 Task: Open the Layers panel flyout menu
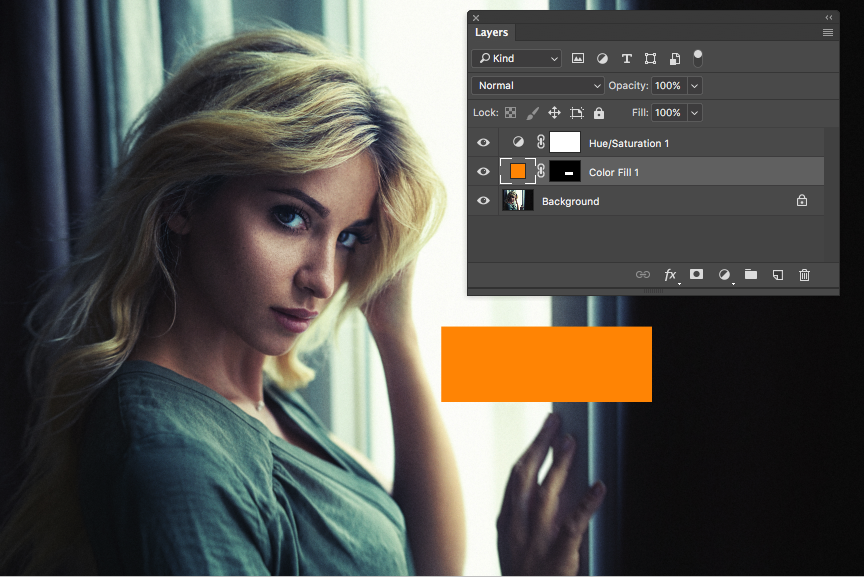pos(828,31)
